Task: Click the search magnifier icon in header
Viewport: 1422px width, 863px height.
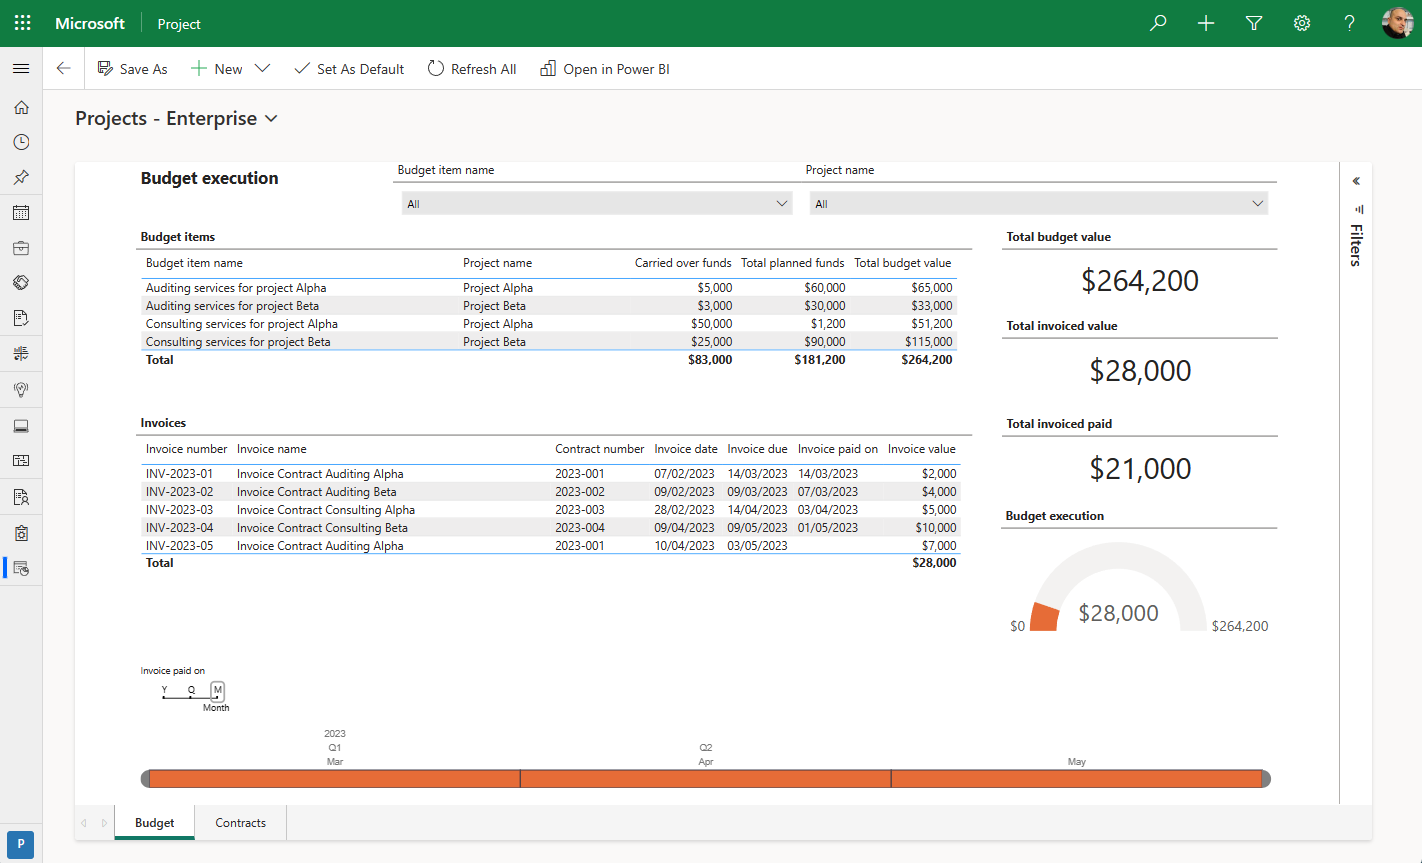Action: click(x=1158, y=23)
